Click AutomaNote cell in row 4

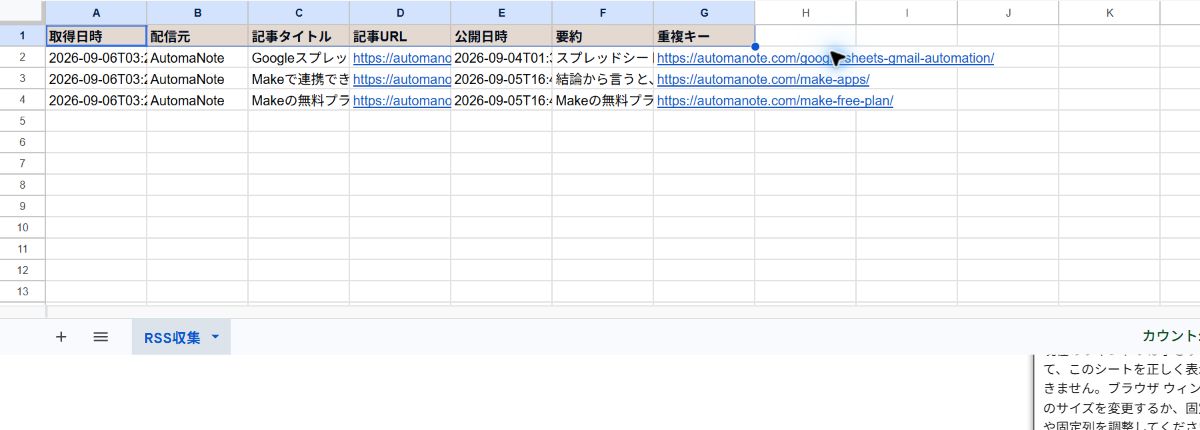(198, 99)
